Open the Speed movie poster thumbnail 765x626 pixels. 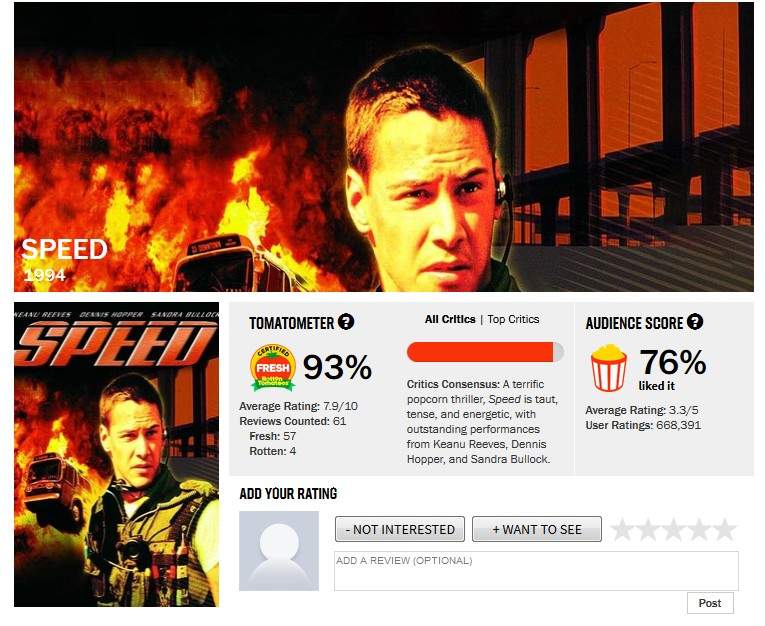click(x=116, y=455)
